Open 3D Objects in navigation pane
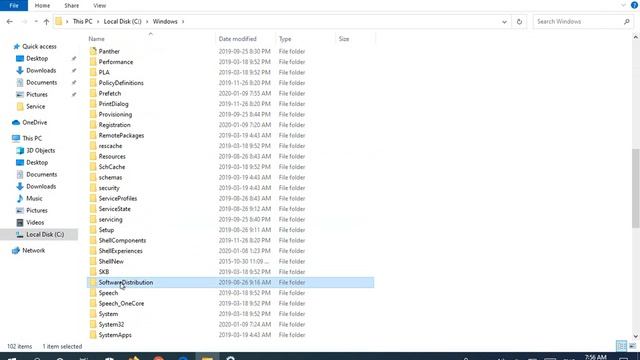The height and width of the screenshot is (360, 640). click(40, 150)
